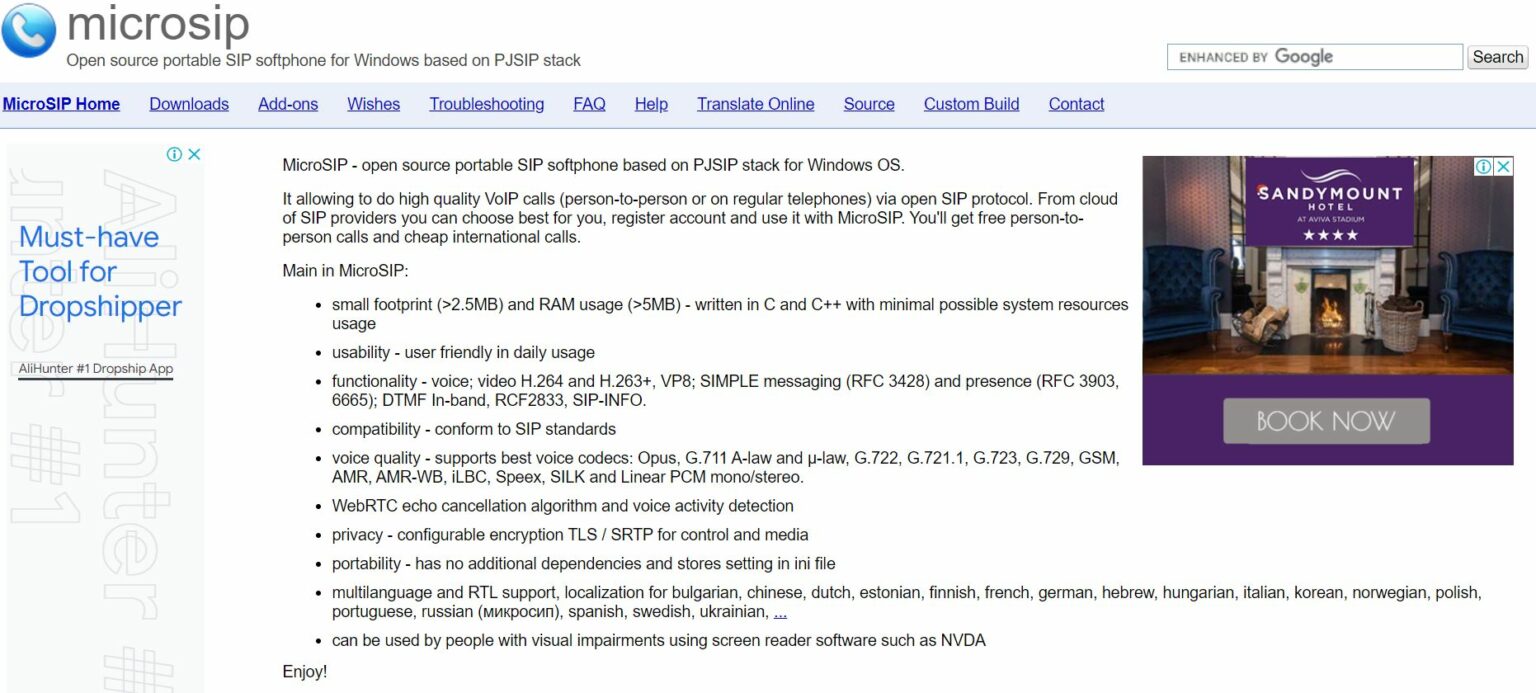Close the AliHunter ad with its X icon

click(195, 154)
